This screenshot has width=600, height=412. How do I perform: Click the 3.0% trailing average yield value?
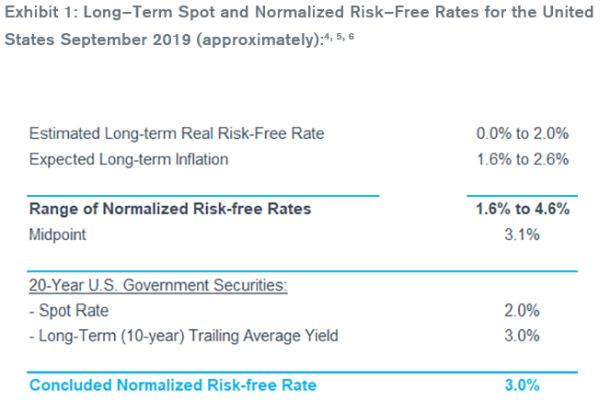click(x=522, y=335)
